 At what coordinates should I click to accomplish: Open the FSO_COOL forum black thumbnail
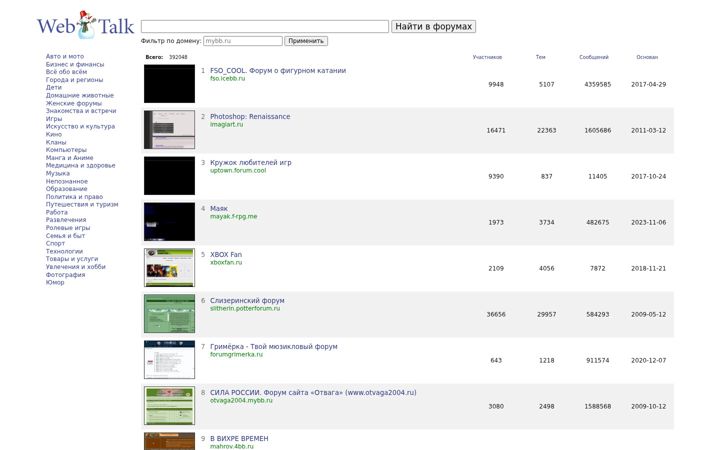click(169, 84)
